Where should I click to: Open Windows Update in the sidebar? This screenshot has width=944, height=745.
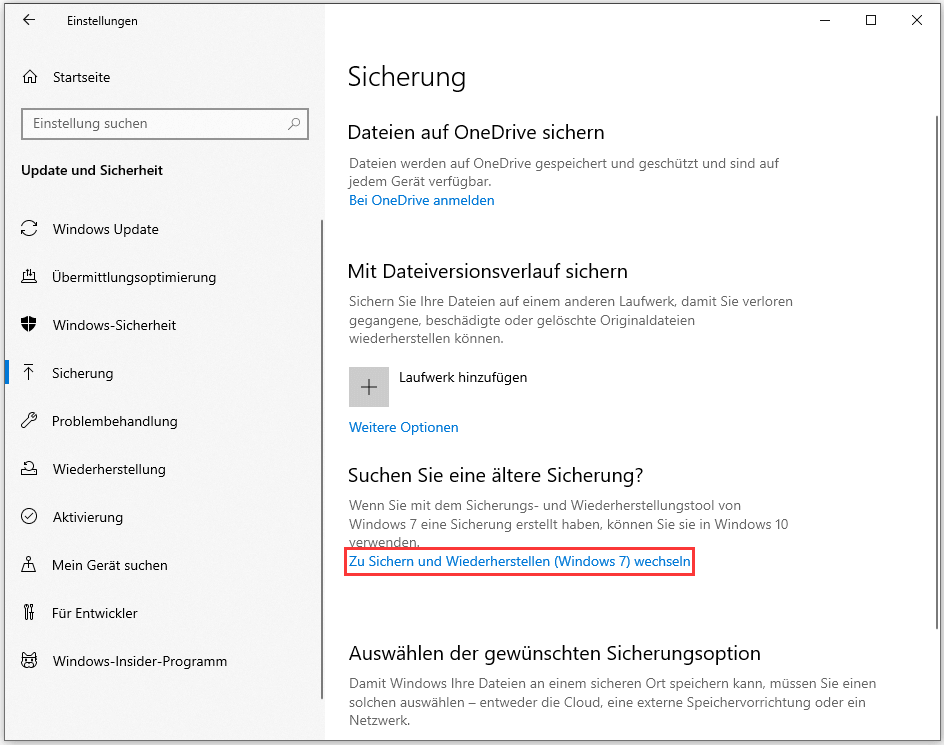(102, 229)
